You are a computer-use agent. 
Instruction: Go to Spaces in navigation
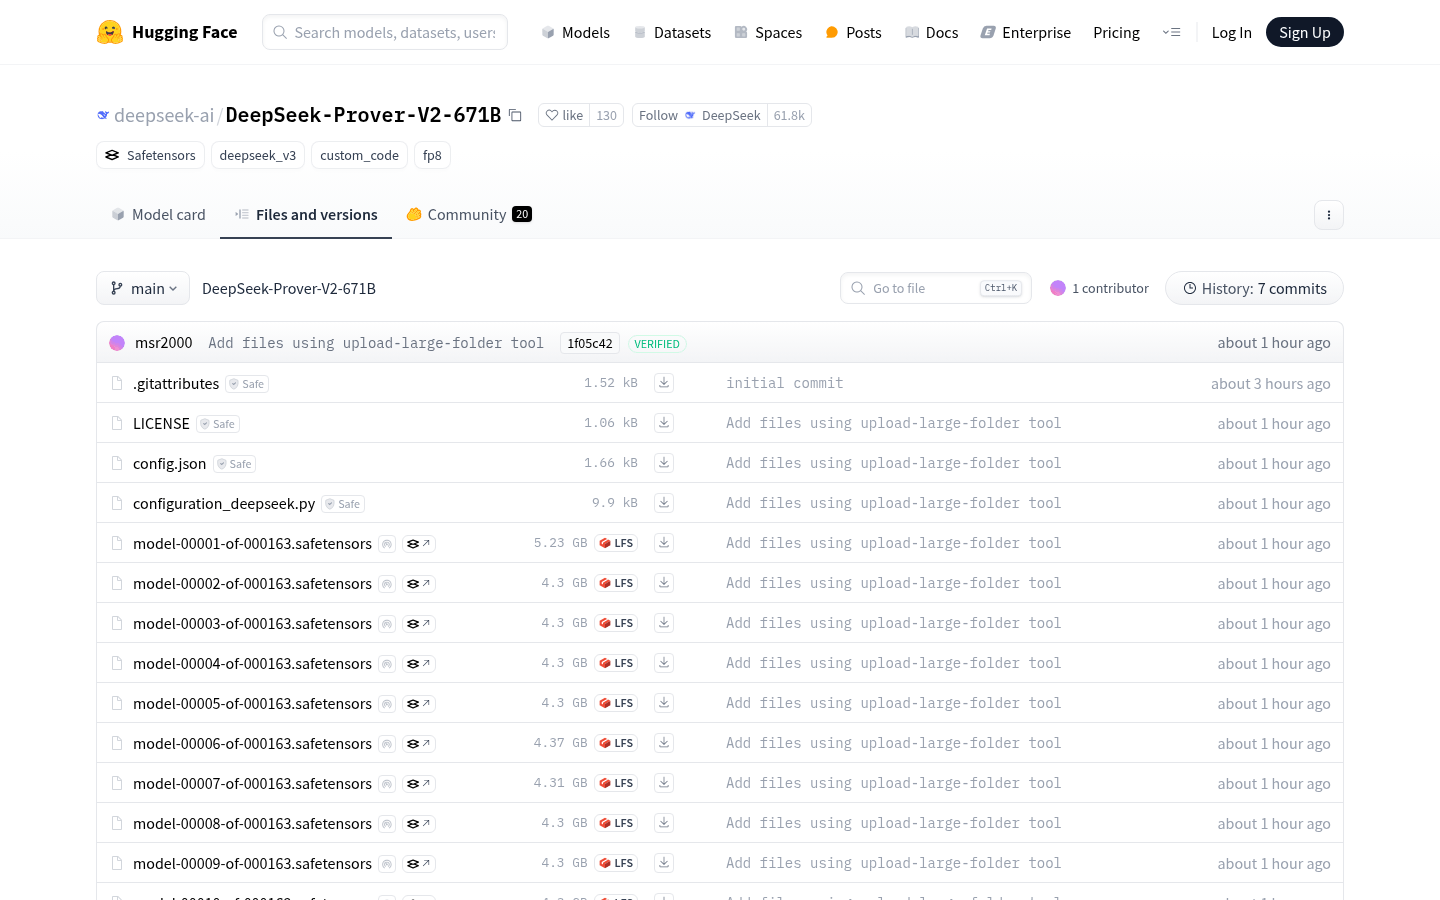click(x=768, y=32)
